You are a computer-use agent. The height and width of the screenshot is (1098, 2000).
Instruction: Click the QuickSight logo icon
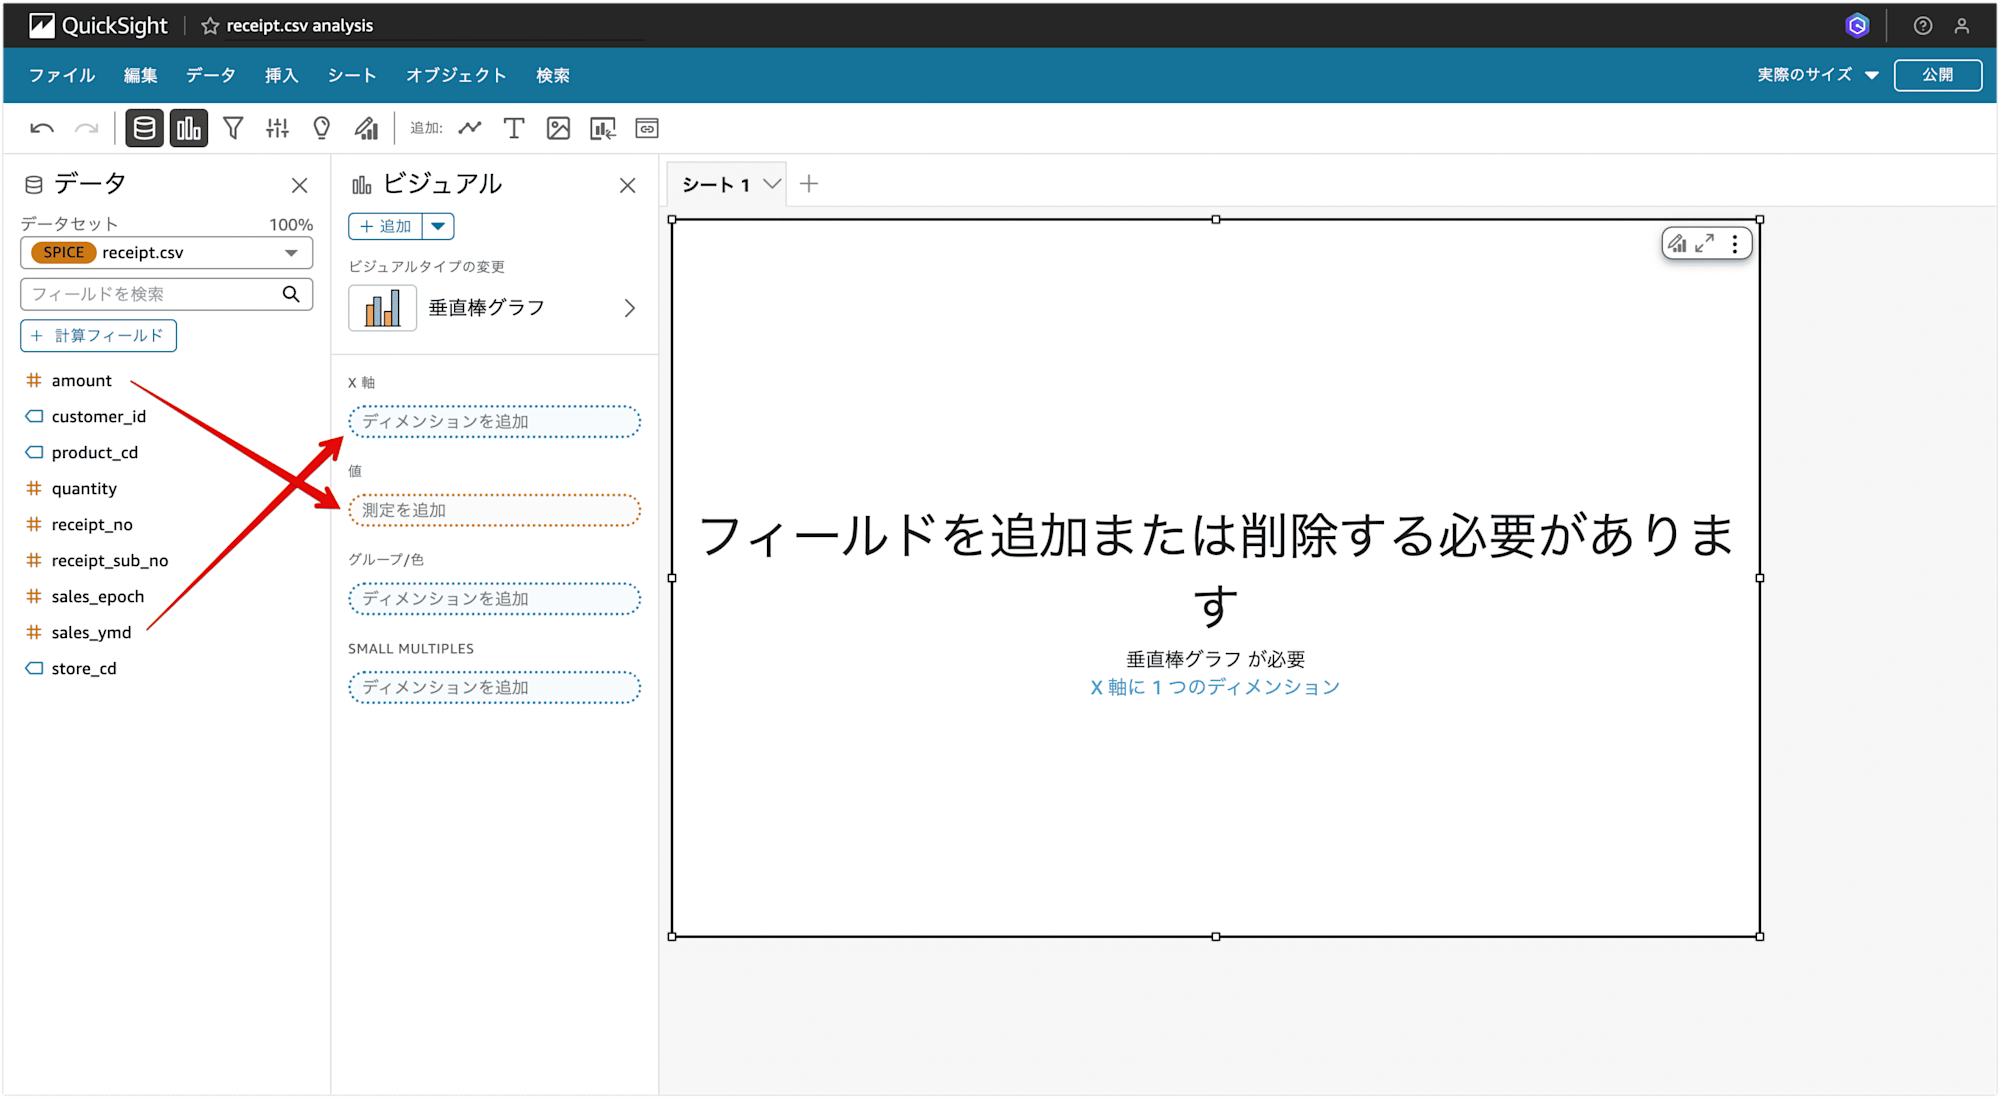pos(41,25)
